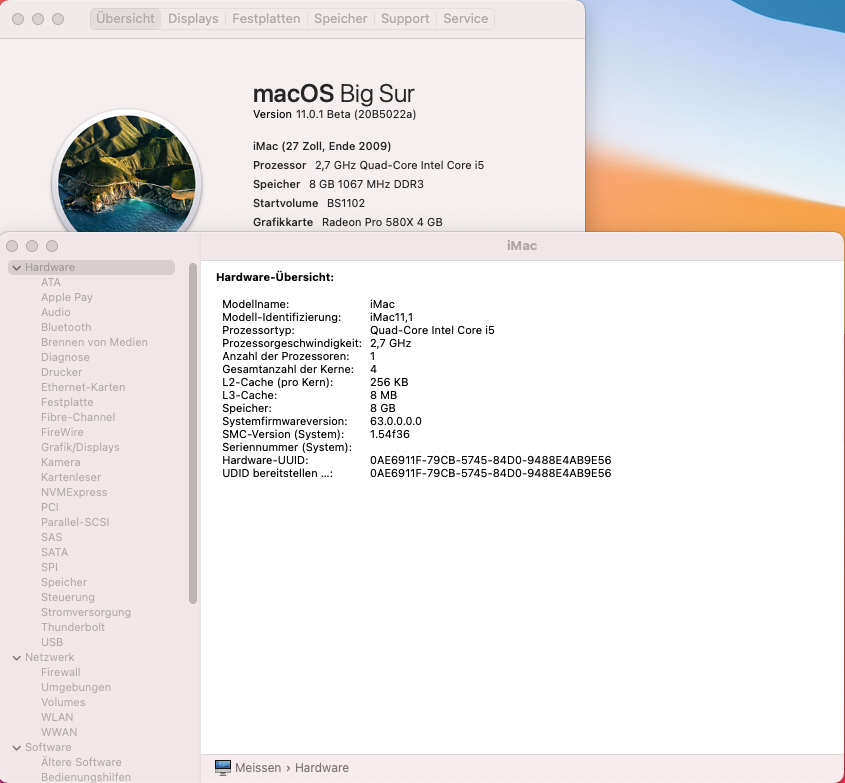
Task: Click the Hardware sidebar category row
Action: pos(92,268)
